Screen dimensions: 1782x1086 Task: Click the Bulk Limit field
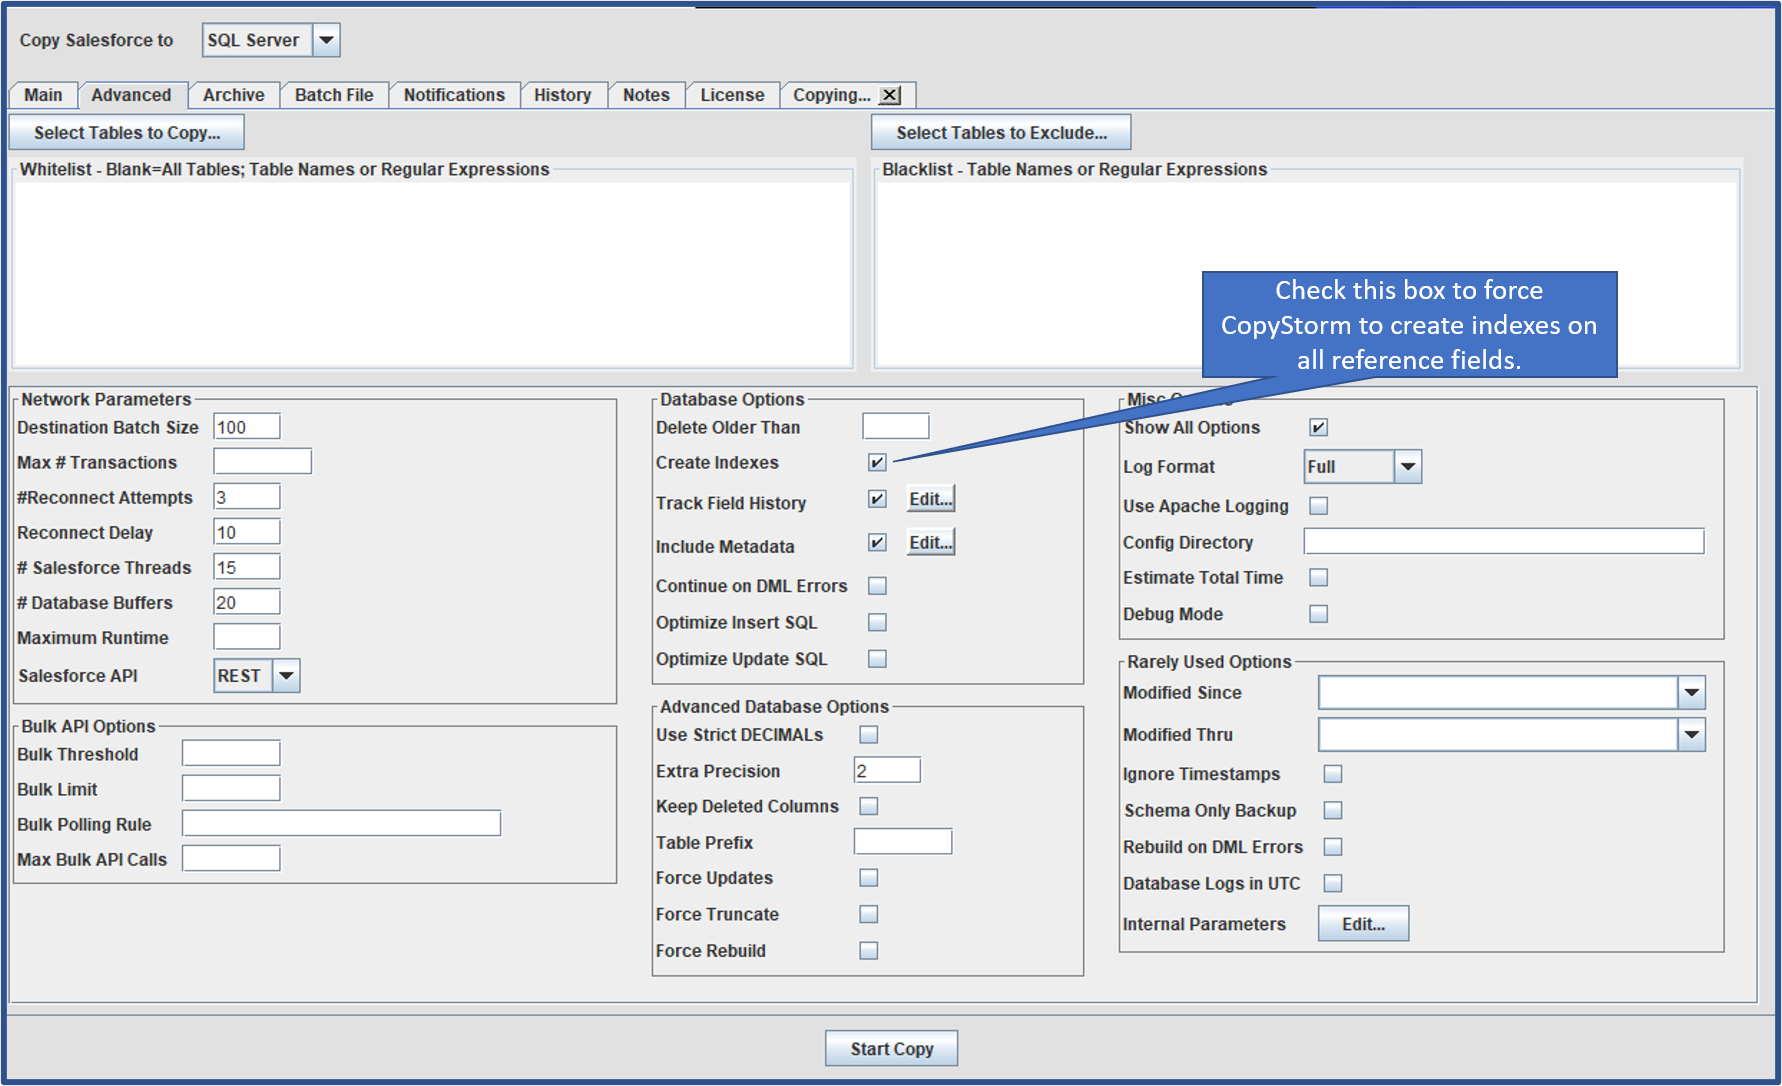231,789
